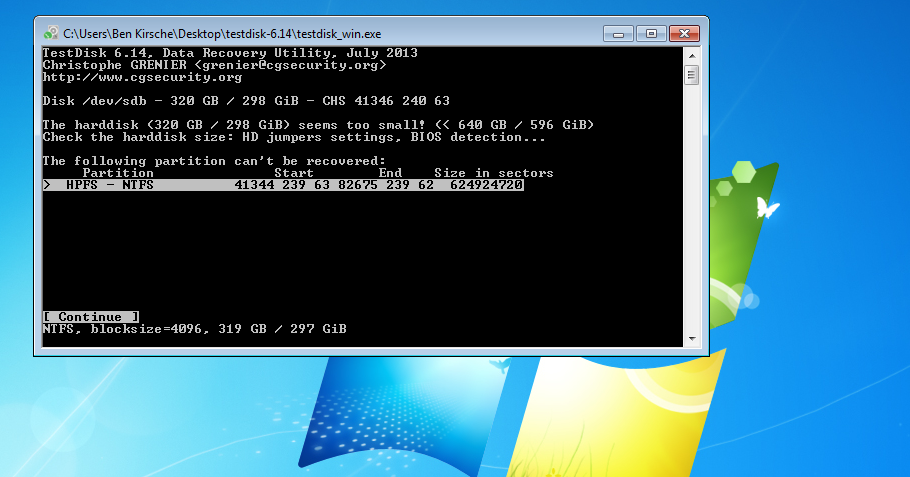Screen dimensions: 910x477
Task: Click the scrollbar up arrow
Action: point(691,56)
